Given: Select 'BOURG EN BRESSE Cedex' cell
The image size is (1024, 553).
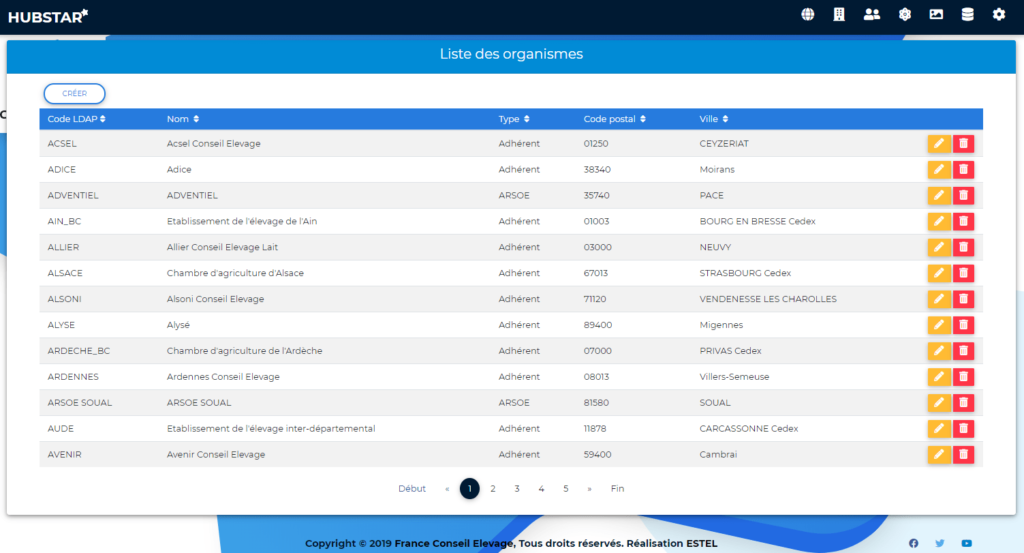Looking at the screenshot, I should [758, 221].
